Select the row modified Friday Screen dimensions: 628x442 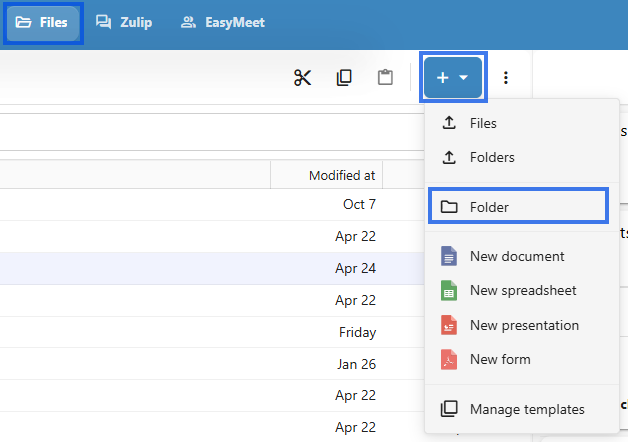(212, 332)
